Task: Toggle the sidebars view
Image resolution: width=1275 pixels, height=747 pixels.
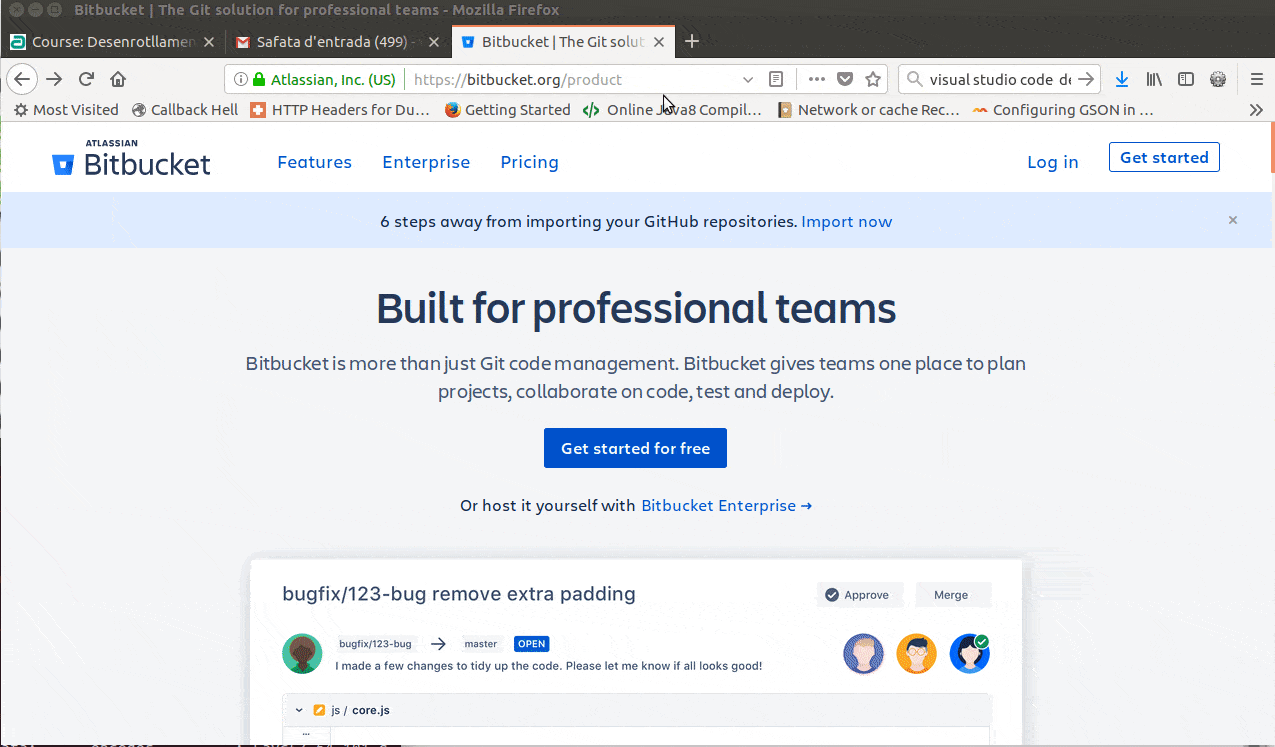Action: [1186, 78]
